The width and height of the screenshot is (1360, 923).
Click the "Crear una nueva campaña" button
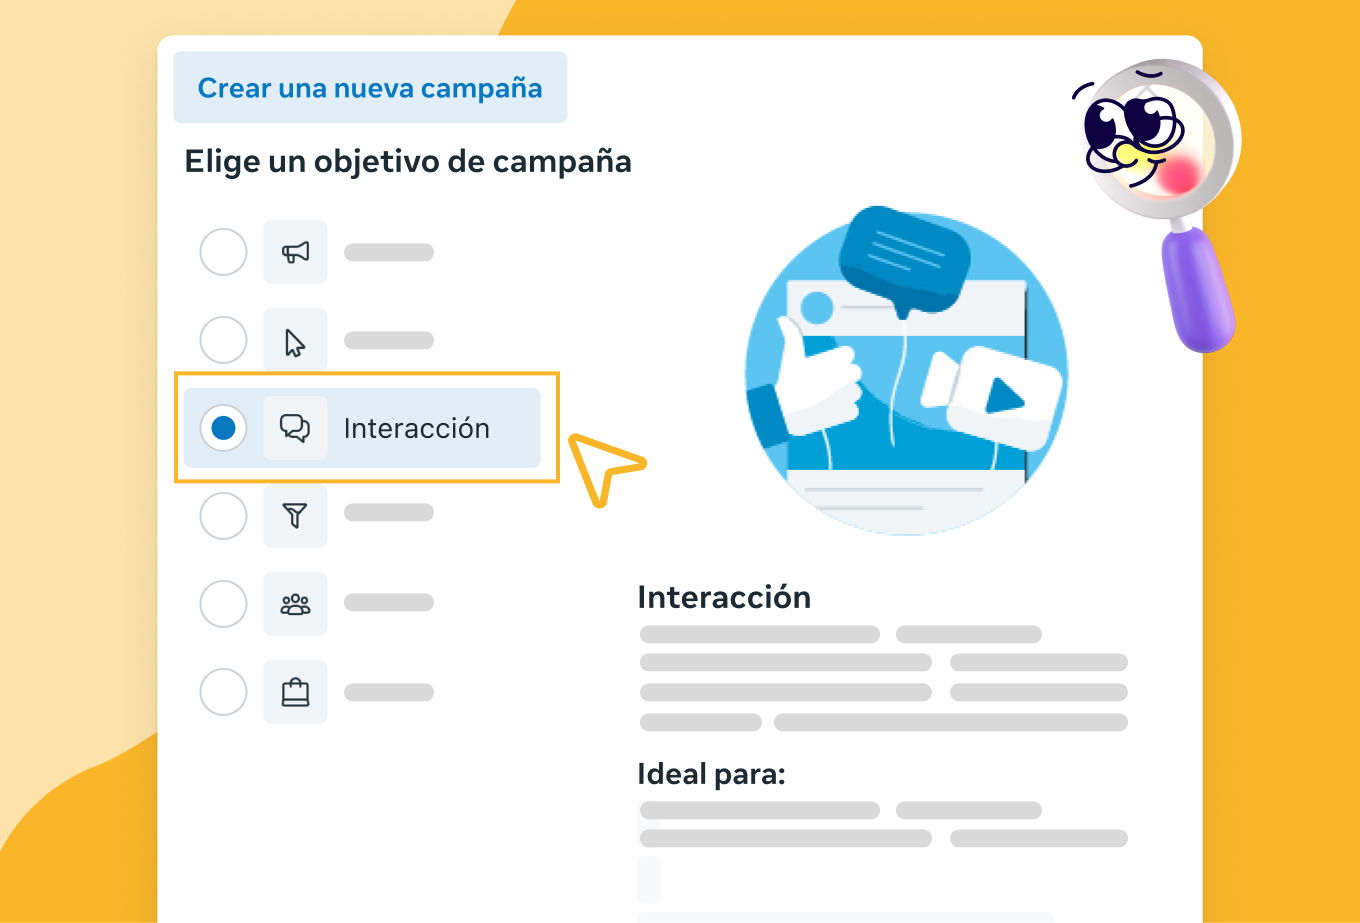(370, 88)
